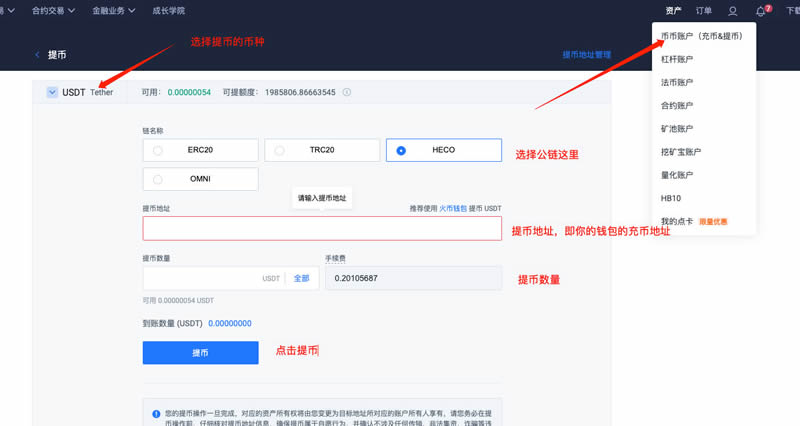Choose 合约账户 from the assets menu

[x=677, y=105]
